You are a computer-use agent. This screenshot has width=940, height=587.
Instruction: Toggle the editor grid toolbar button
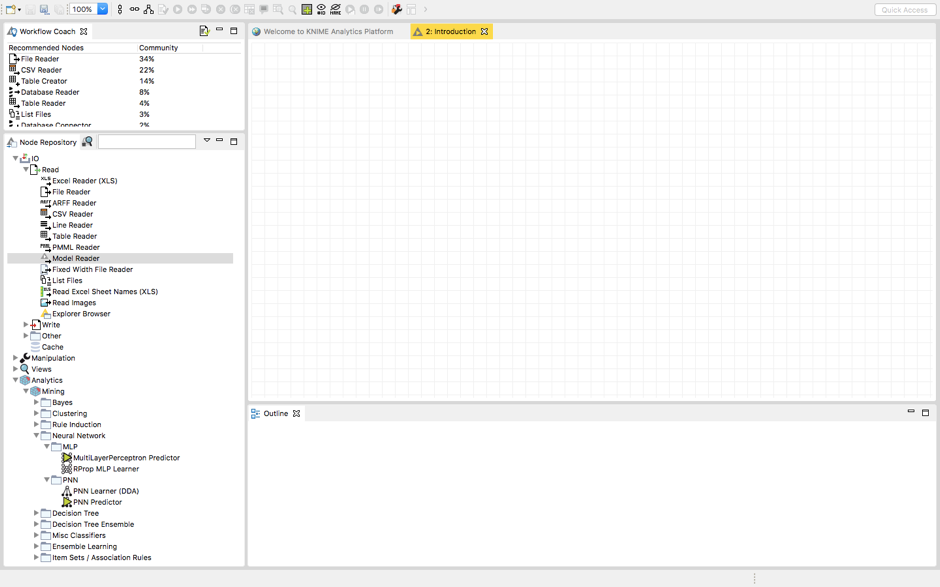(x=307, y=9)
